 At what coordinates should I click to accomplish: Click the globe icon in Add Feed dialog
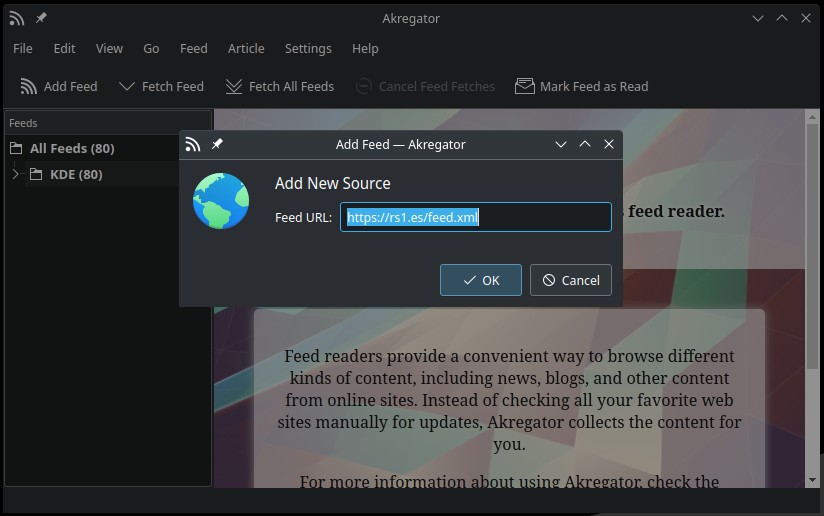click(221, 201)
